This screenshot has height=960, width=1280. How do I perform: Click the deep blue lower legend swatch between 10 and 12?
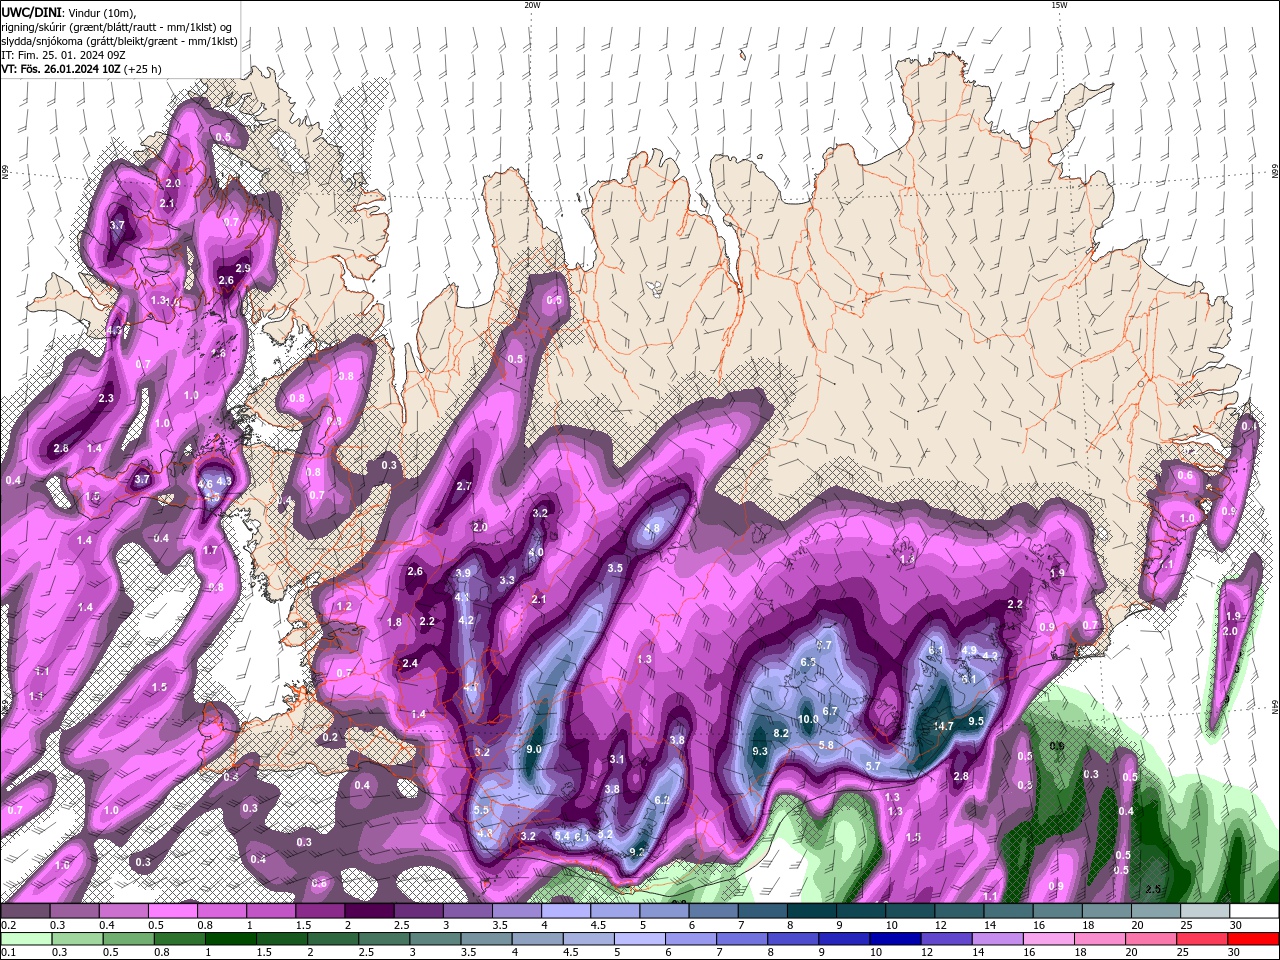click(x=895, y=939)
